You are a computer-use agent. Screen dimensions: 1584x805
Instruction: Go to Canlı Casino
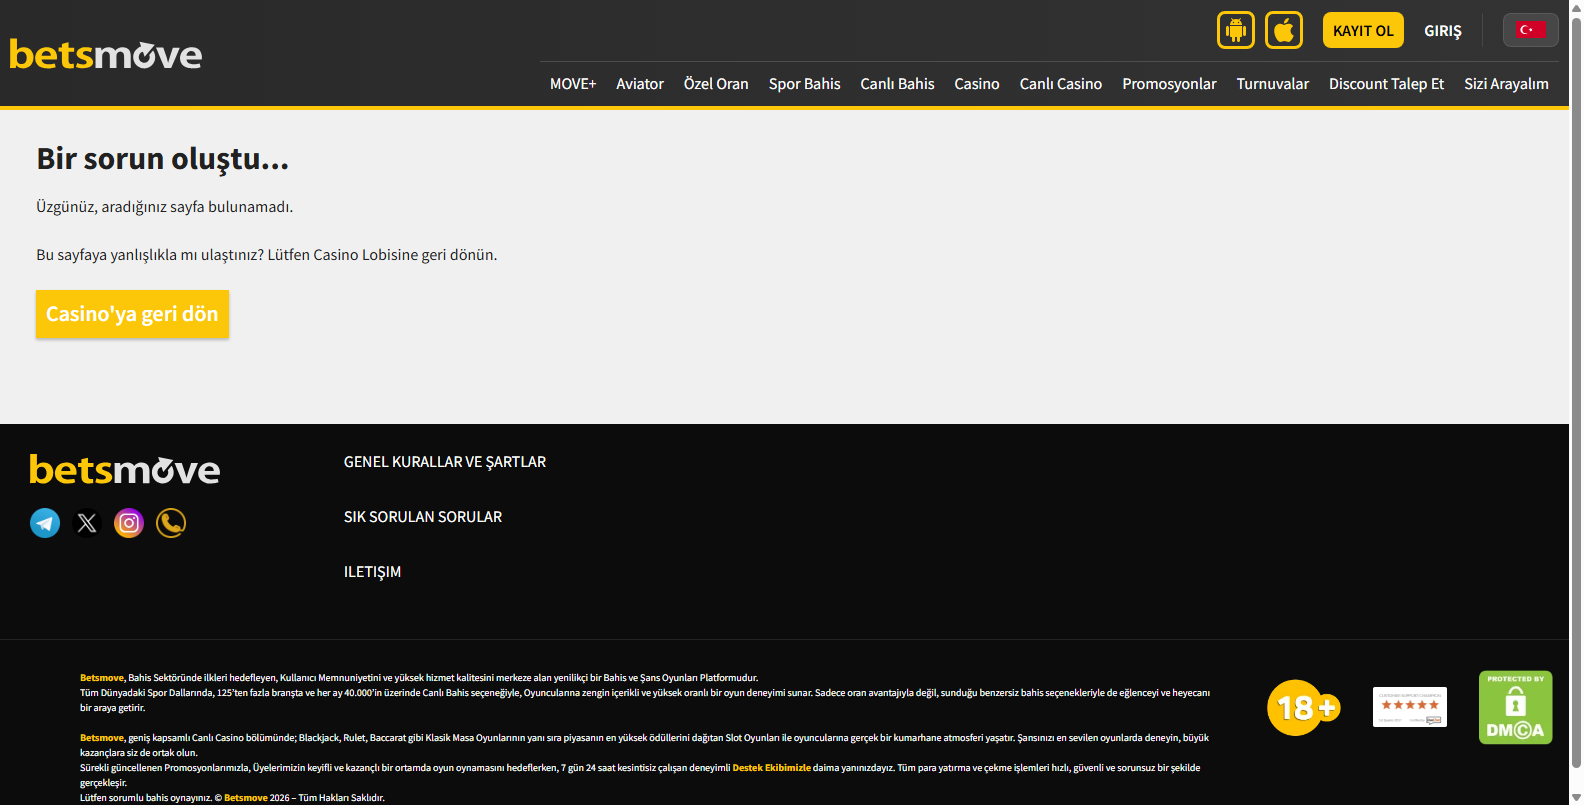tap(1061, 84)
